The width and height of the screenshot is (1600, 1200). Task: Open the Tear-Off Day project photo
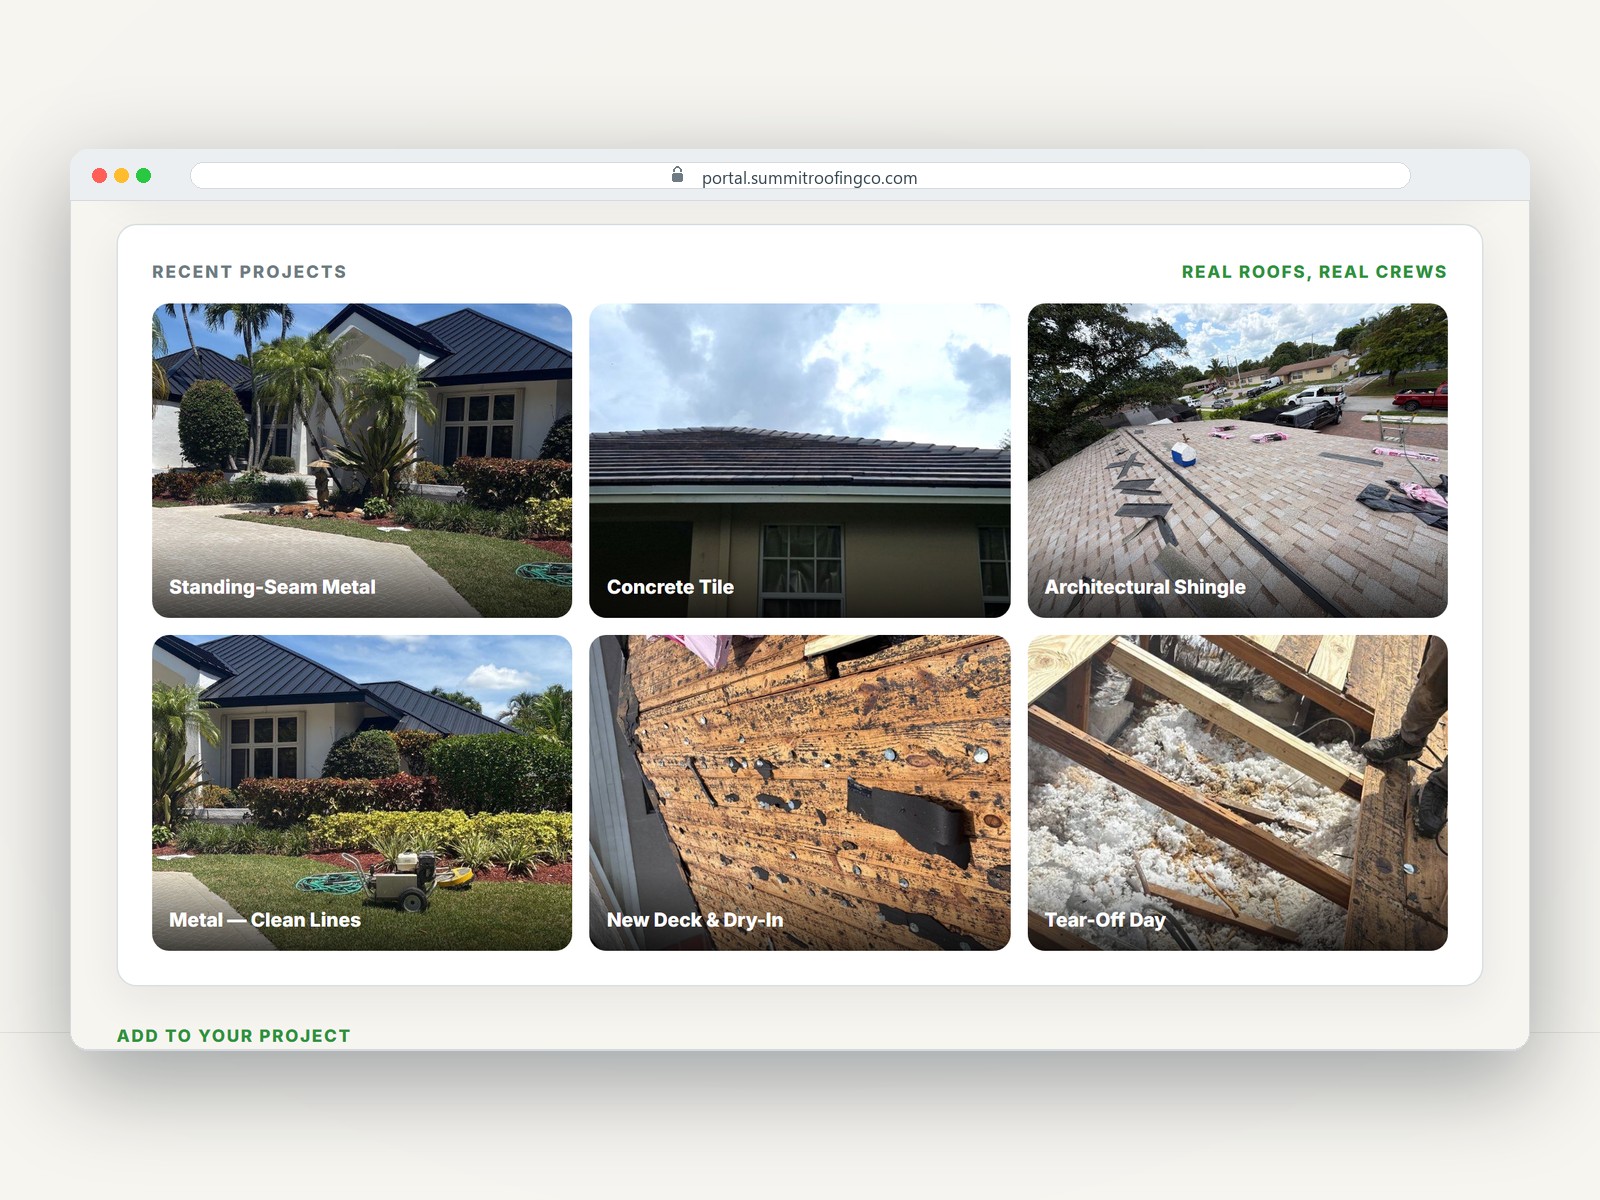point(1238,793)
